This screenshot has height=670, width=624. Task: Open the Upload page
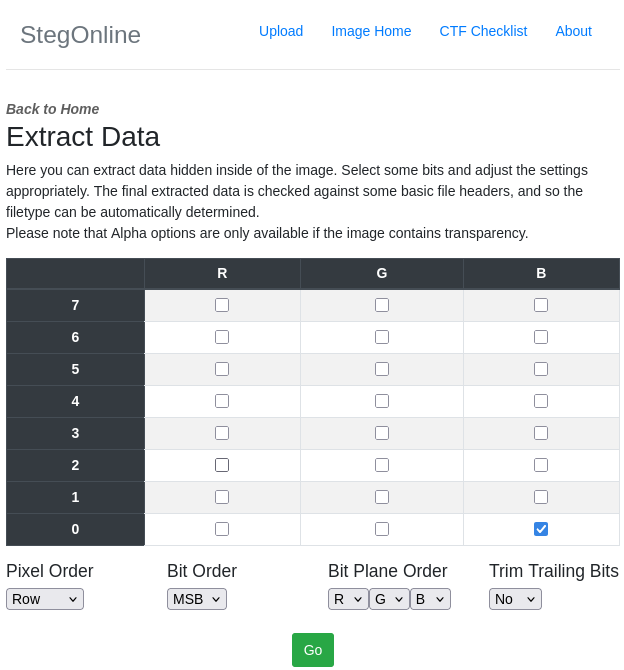(x=281, y=31)
